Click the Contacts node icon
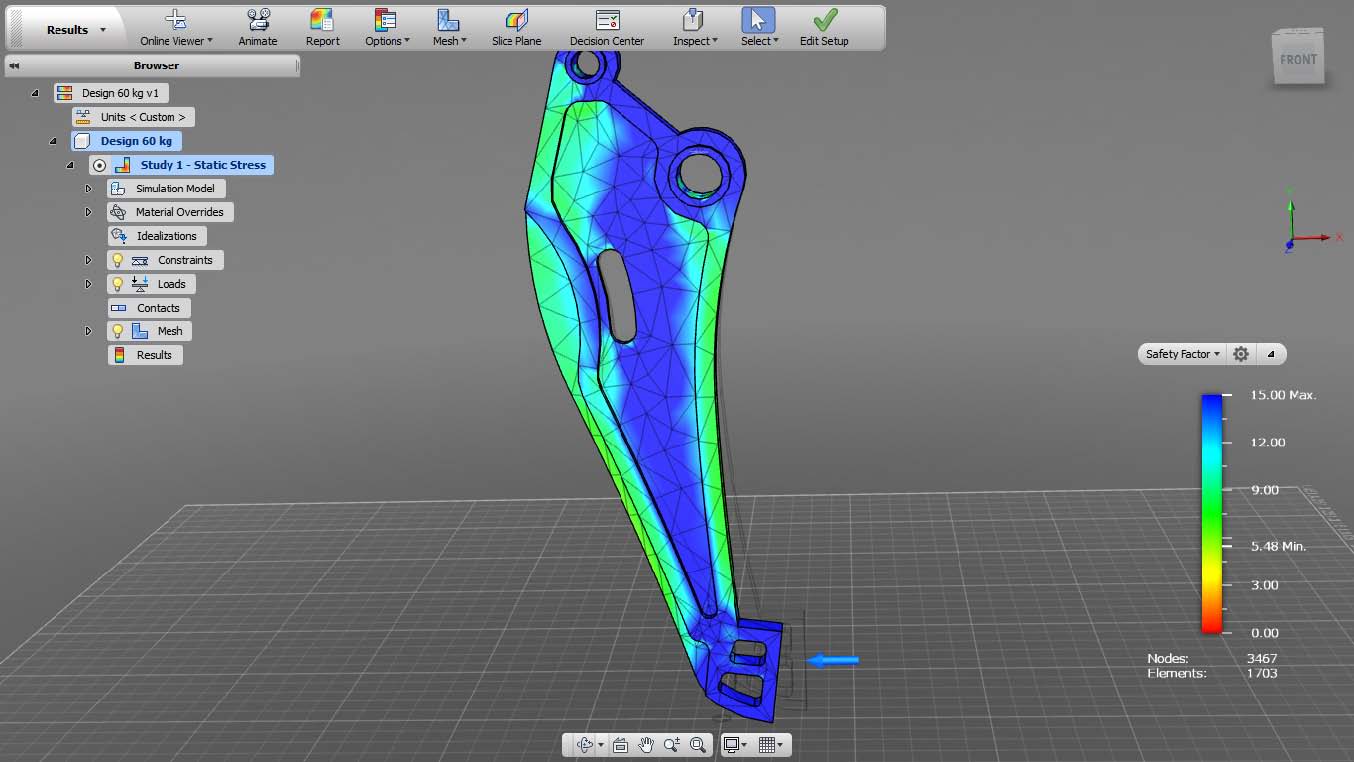1354x762 pixels. [119, 308]
